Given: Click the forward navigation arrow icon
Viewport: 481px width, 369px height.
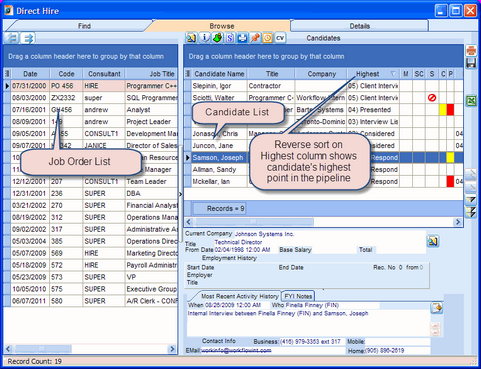Looking at the screenshot, I should coord(28,38).
